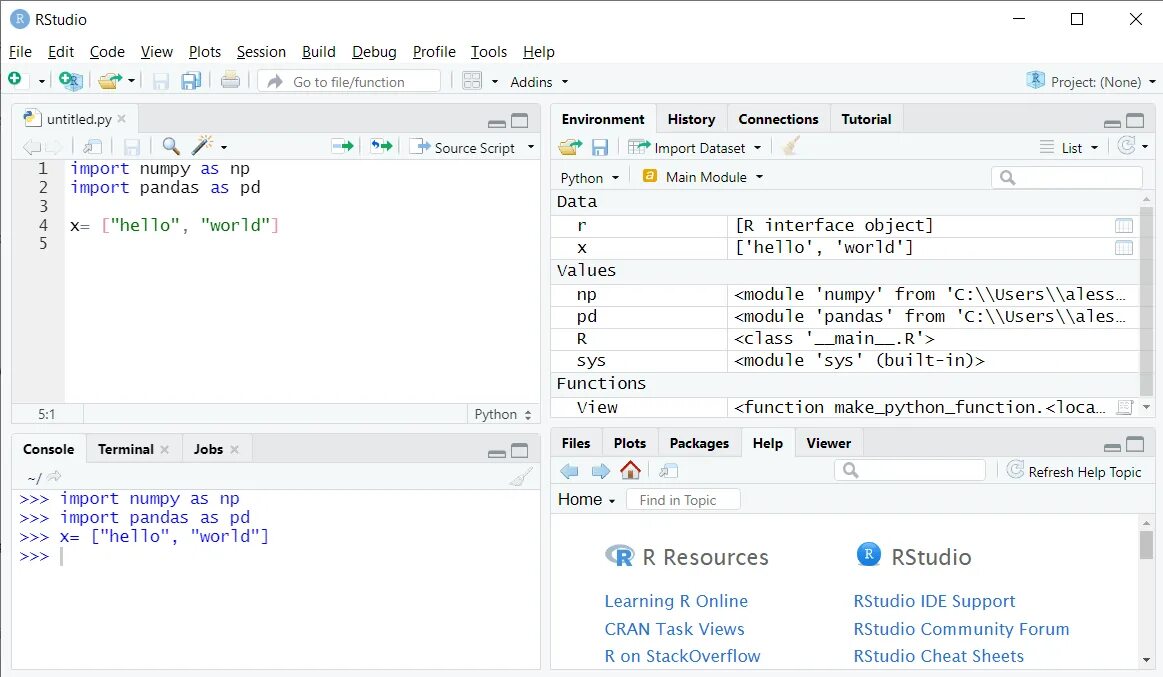The width and height of the screenshot is (1163, 677).
Task: Maximize the Console pane
Action: tap(520, 451)
